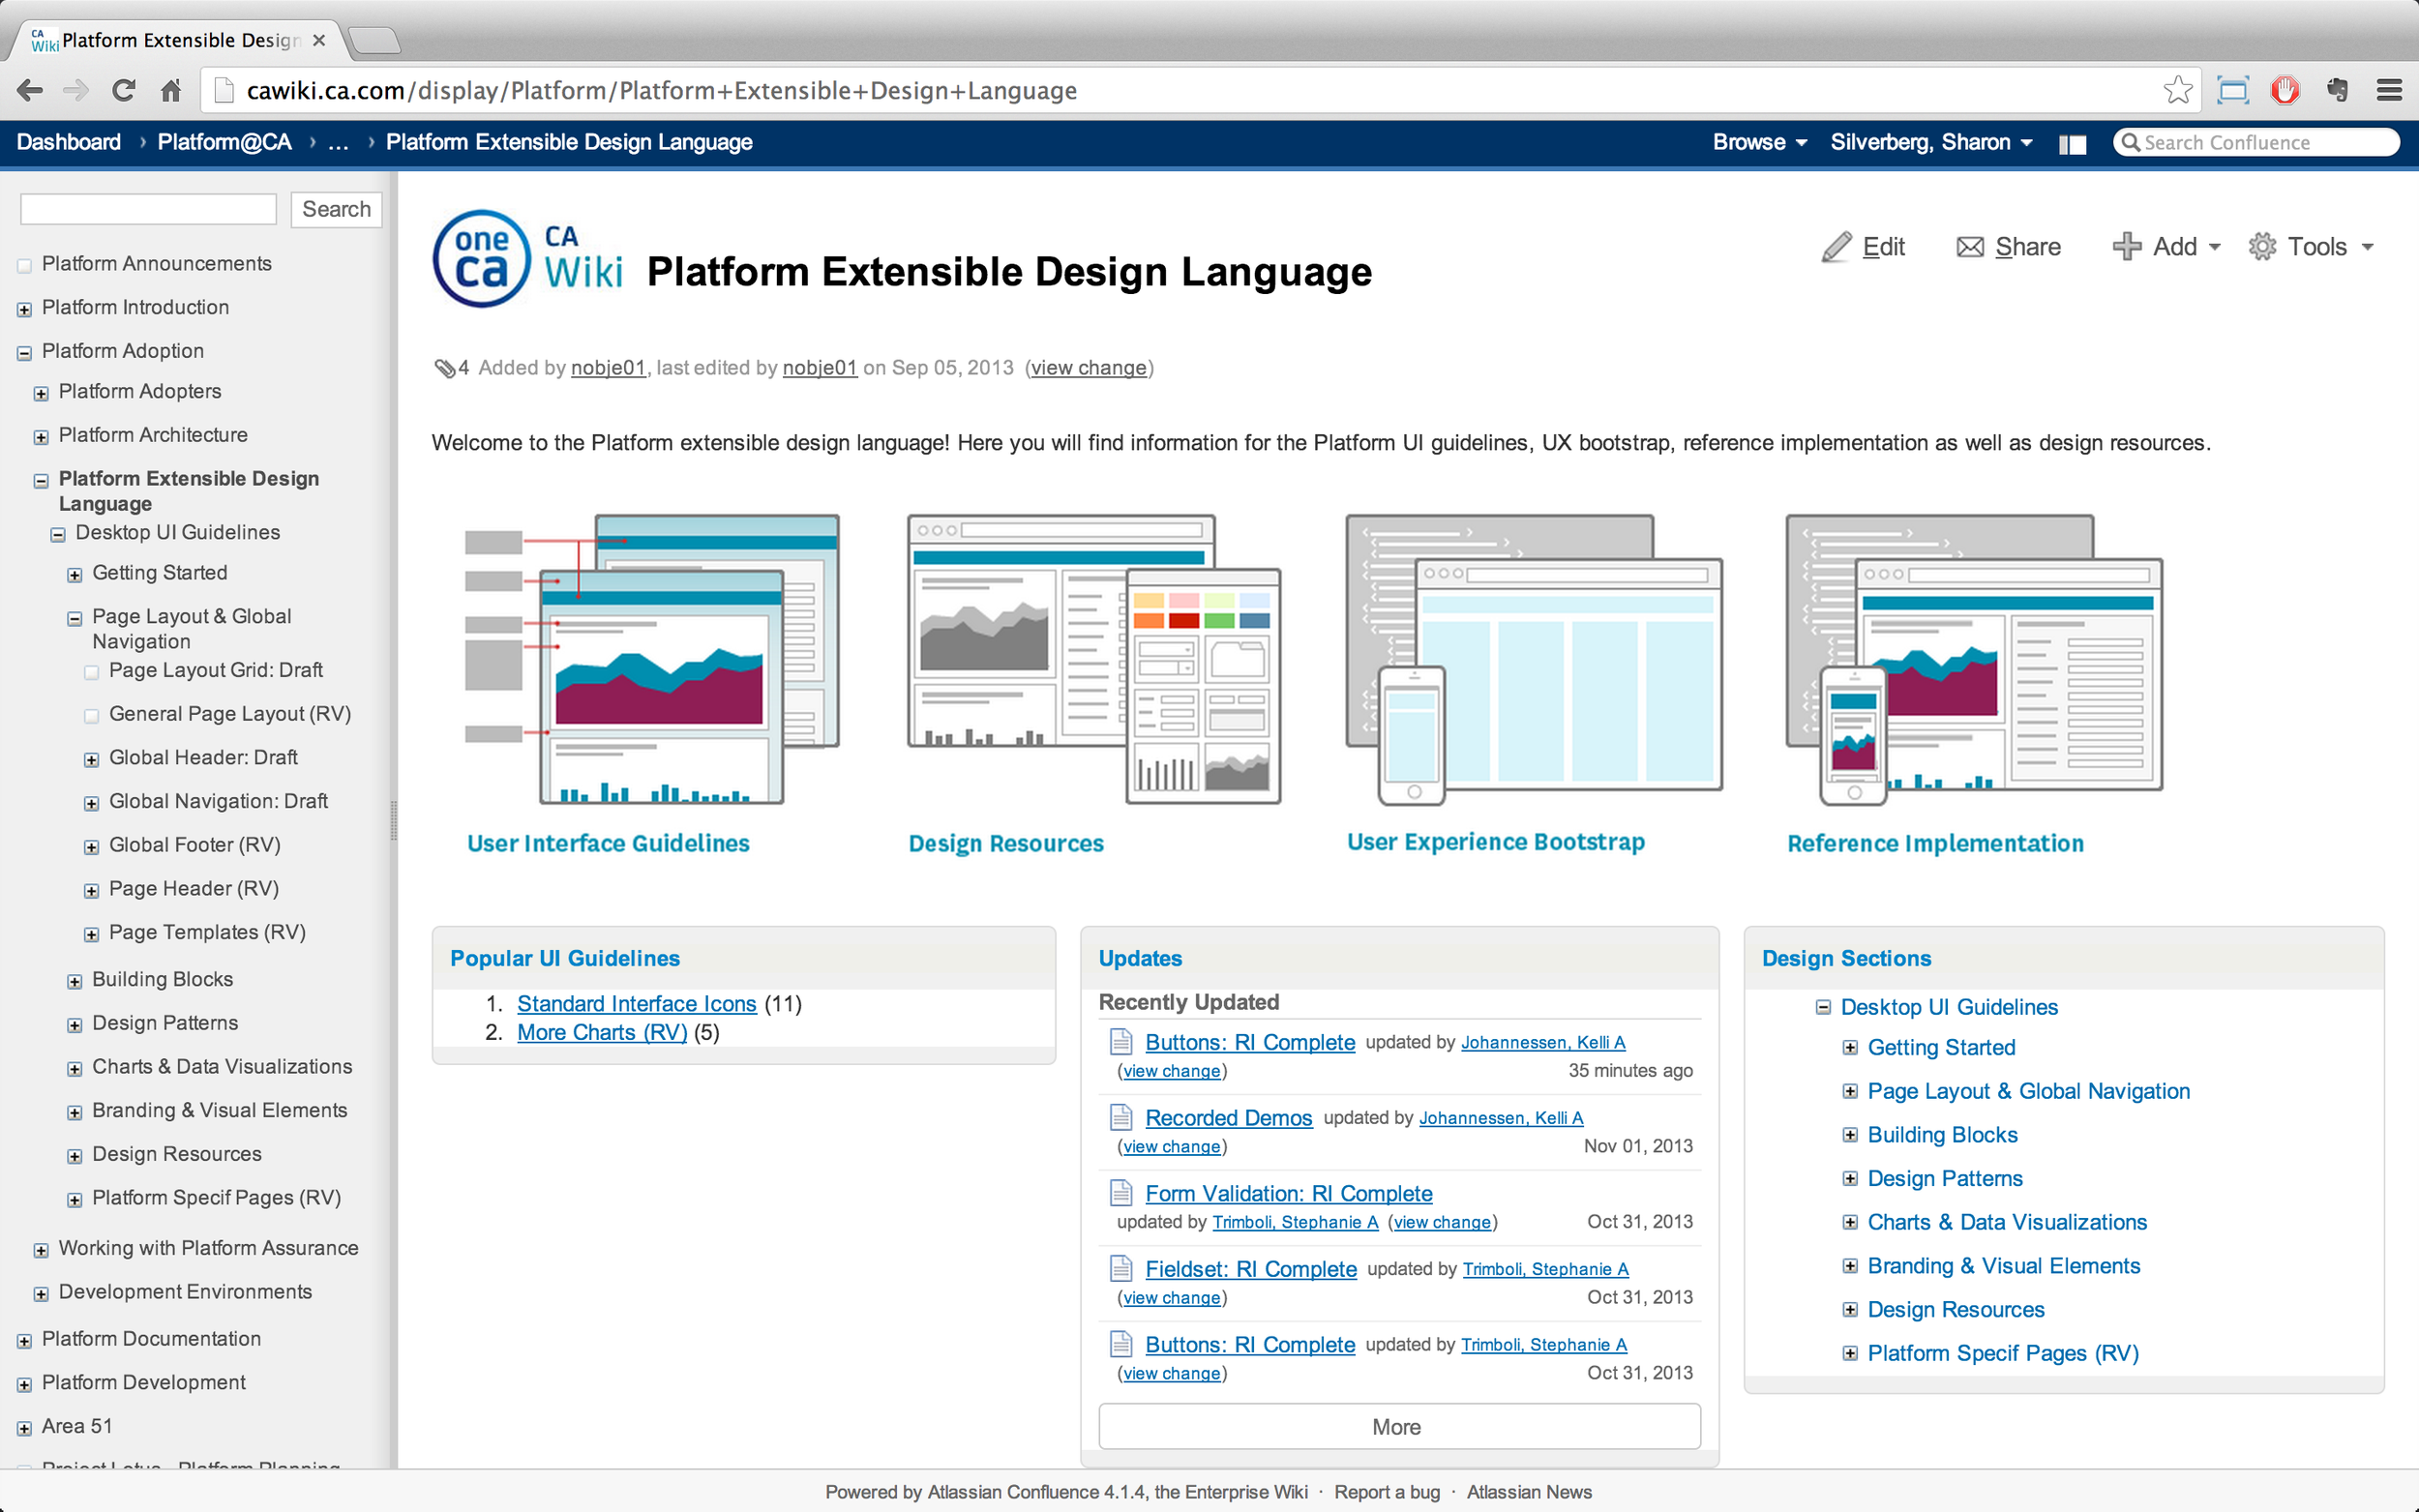Click the sidebar Search button

tap(336, 209)
